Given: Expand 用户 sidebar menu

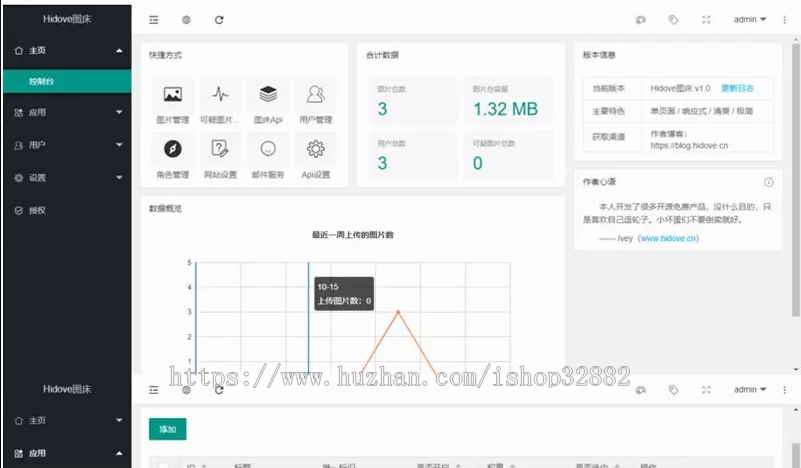Looking at the screenshot, I should pos(119,145).
